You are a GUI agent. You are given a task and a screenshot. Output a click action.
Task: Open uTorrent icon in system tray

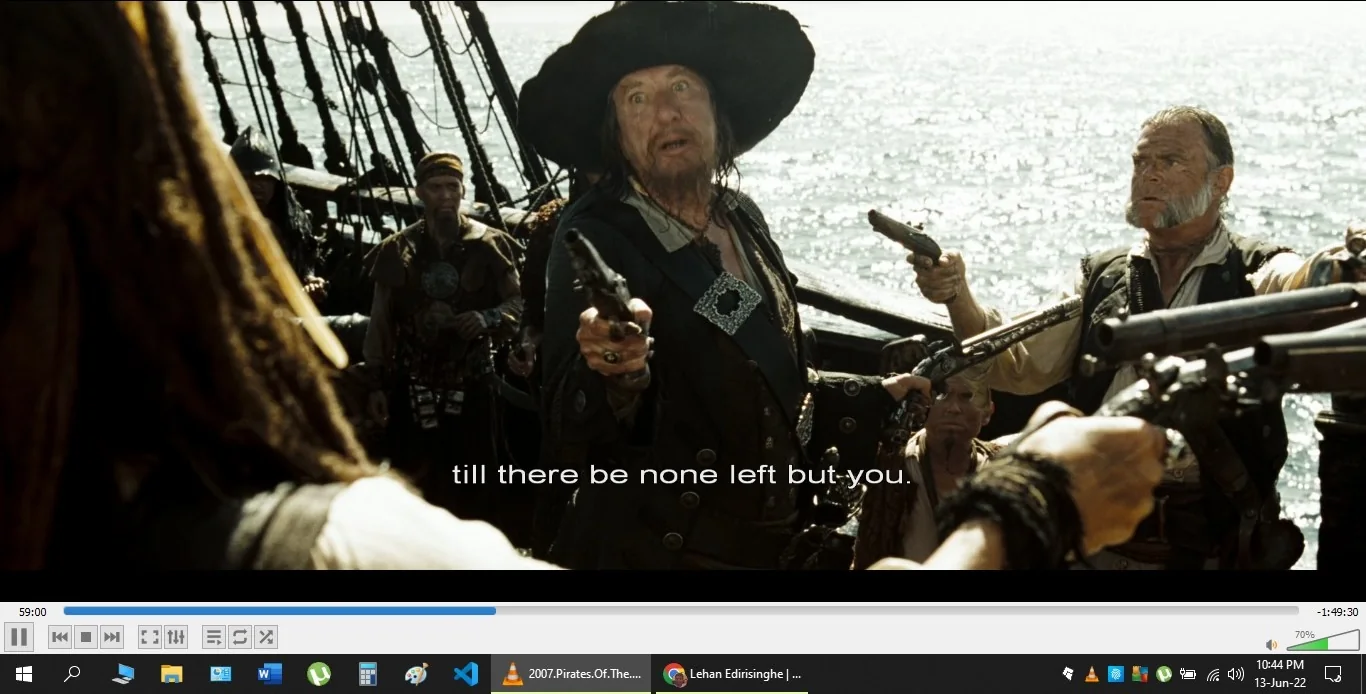click(1164, 674)
